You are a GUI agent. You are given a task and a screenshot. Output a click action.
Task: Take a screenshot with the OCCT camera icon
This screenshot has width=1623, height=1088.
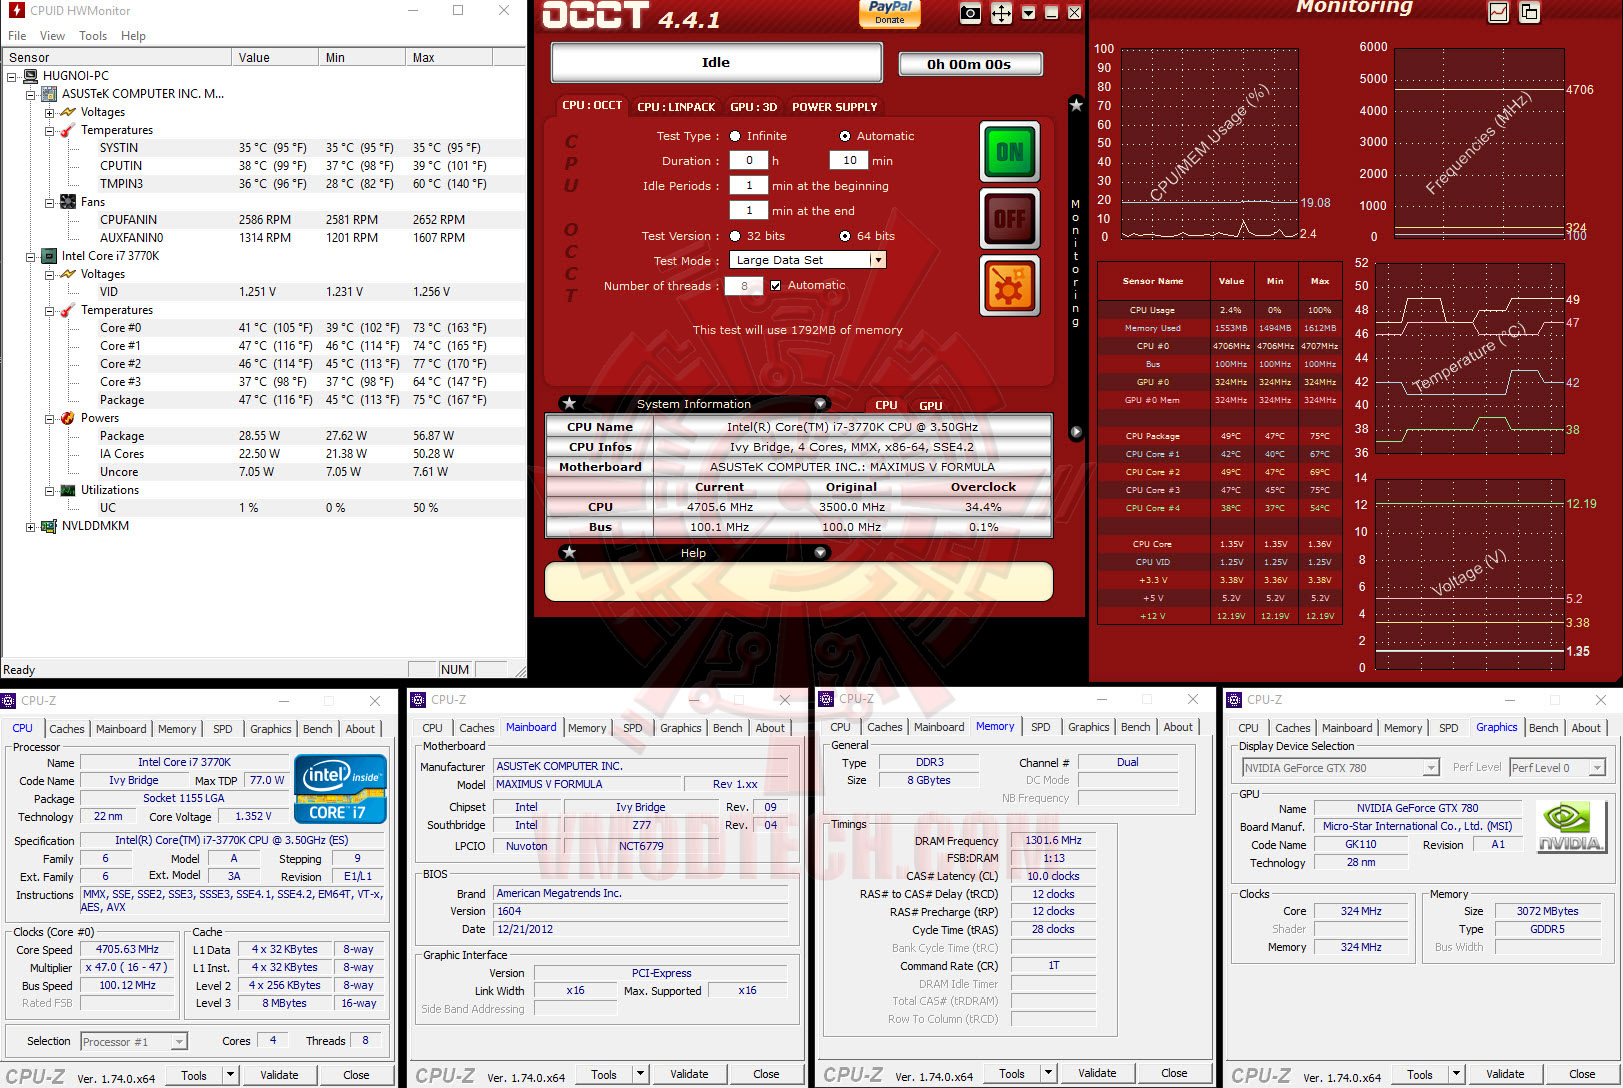point(970,13)
